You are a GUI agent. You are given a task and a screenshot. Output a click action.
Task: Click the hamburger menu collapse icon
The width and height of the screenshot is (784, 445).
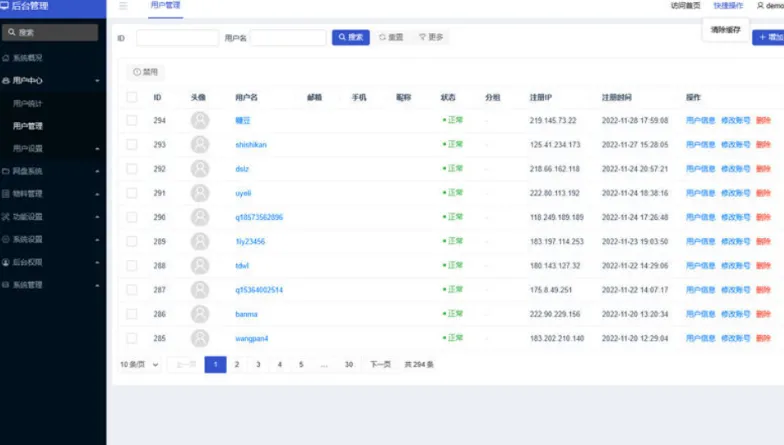pos(123,6)
